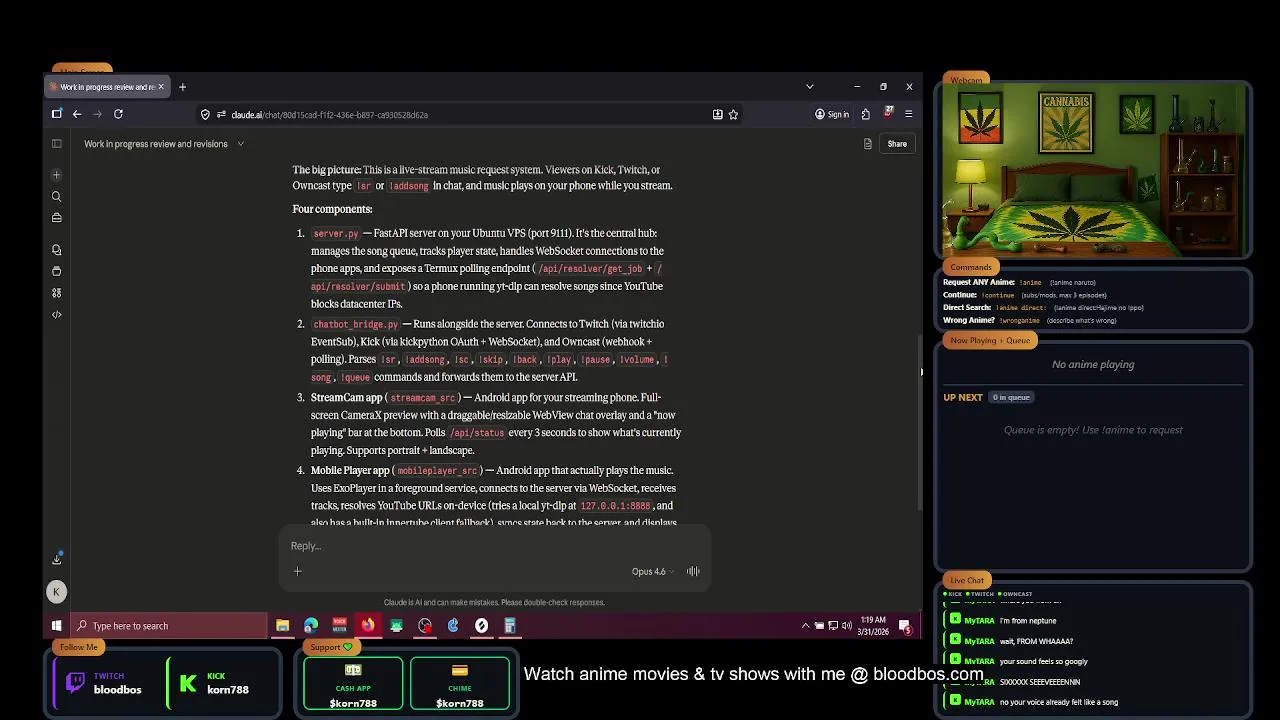1280x720 pixels.
Task: Click the Windows Start button
Action: [x=57, y=626]
